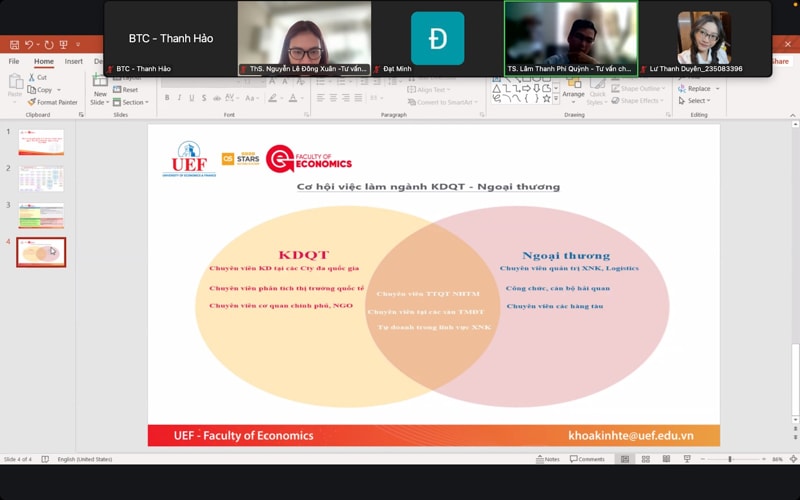Click the Reset slide icon
This screenshot has height=500, width=800.
tap(126, 90)
